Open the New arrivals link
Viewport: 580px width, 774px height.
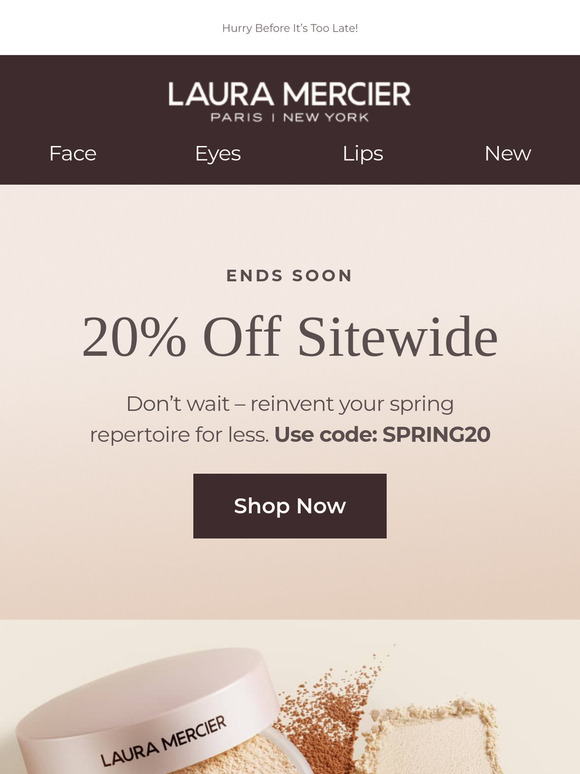[x=508, y=154]
